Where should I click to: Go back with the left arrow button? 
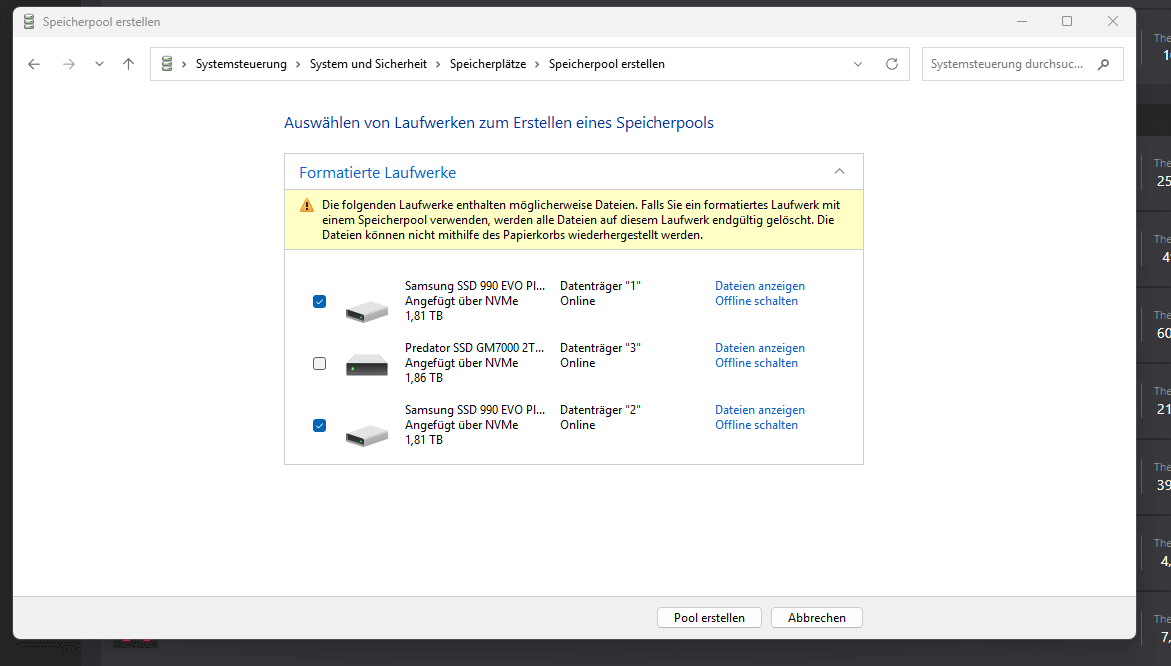point(34,64)
